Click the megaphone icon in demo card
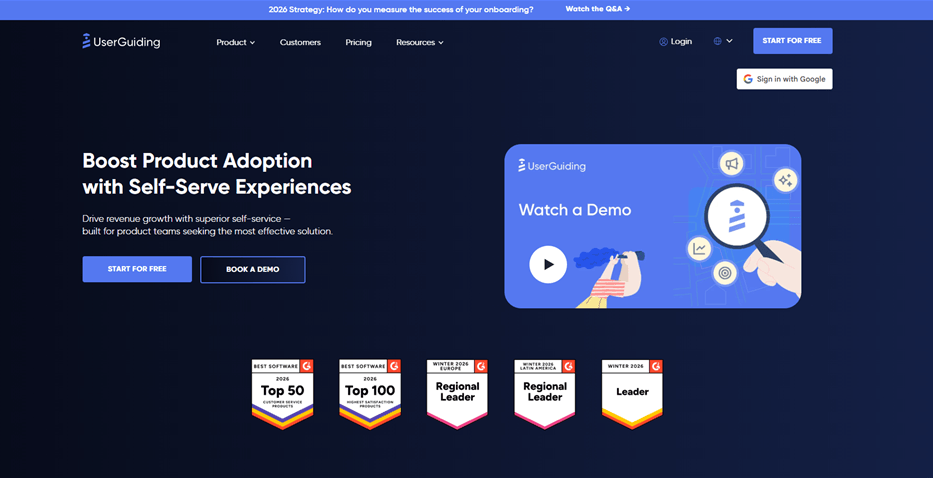 pyautogui.click(x=732, y=164)
